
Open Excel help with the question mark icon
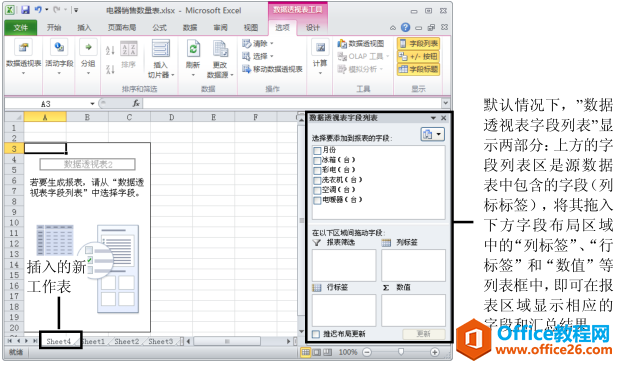point(405,27)
